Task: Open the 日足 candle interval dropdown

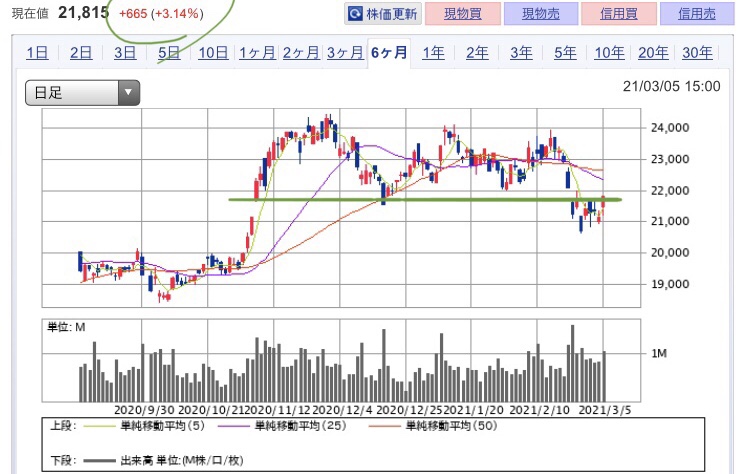Action: [x=82, y=93]
